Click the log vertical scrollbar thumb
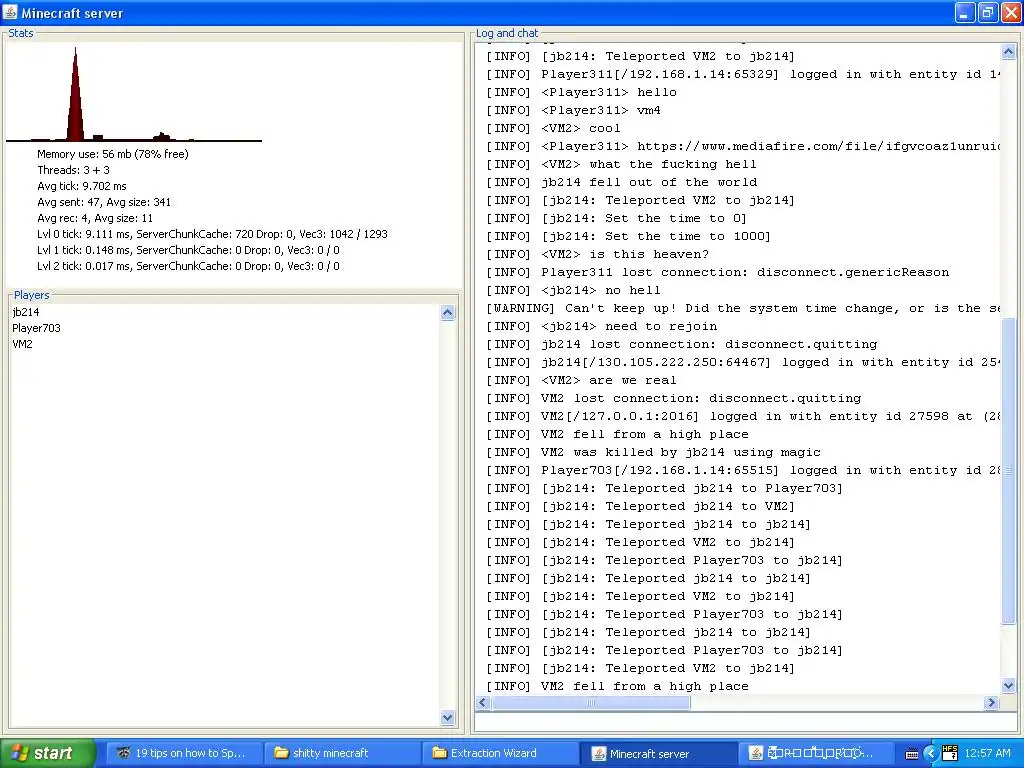This screenshot has width=1024, height=768. point(1008,469)
